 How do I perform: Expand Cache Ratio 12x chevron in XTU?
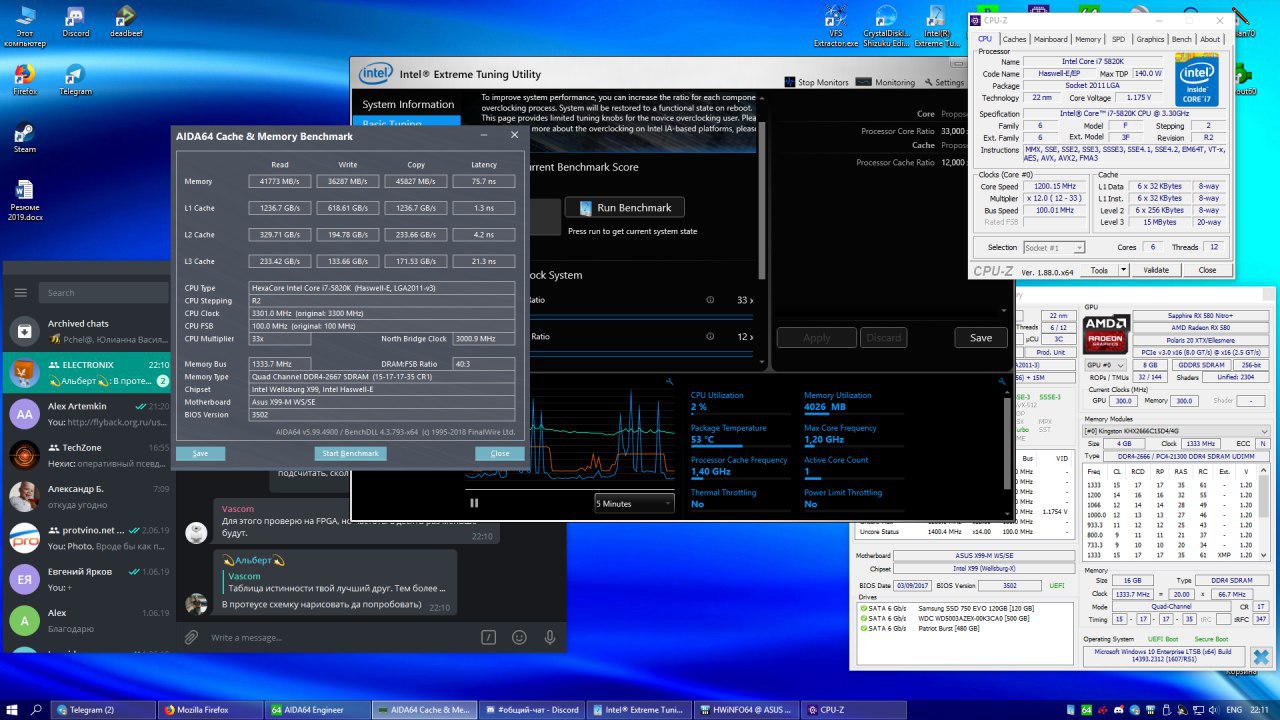click(x=751, y=337)
